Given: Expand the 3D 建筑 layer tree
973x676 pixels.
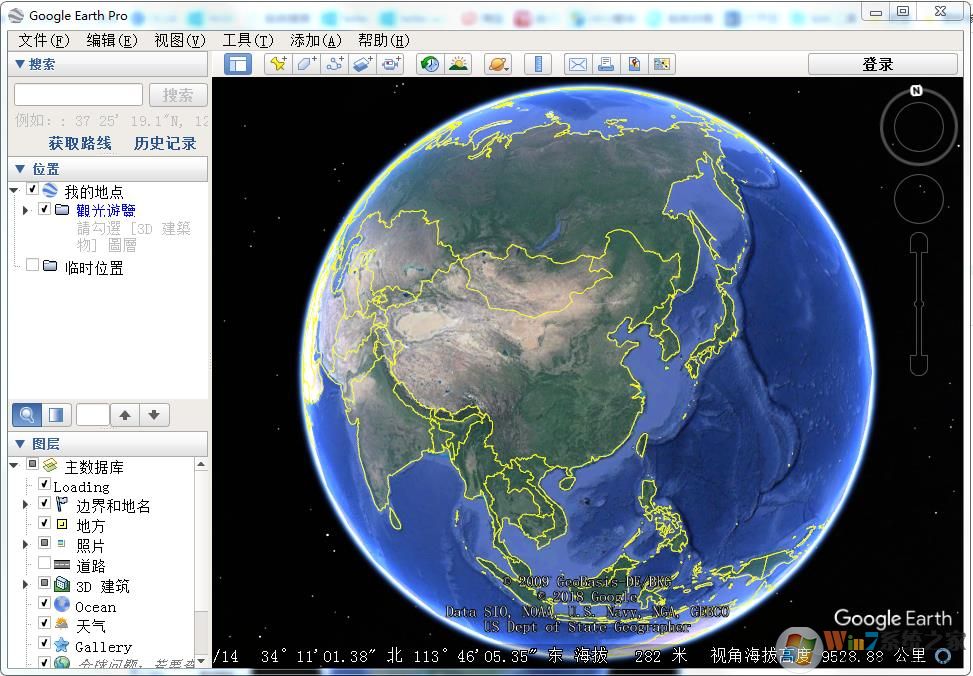Looking at the screenshot, I should pyautogui.click(x=24, y=584).
